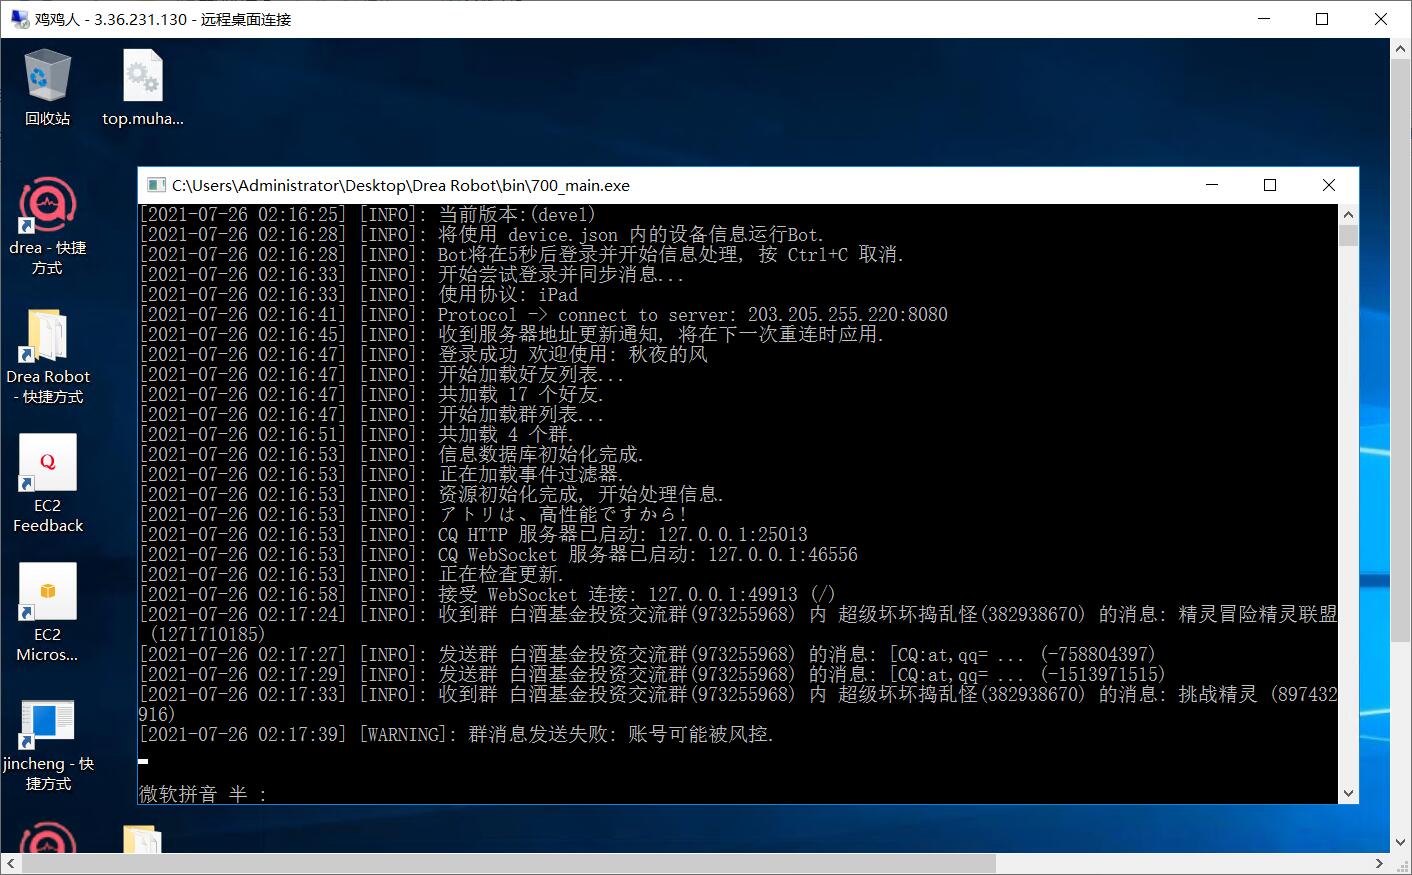Select the top.muha... file icon on desktop
Screen dimensions: 1412x875
pos(142,88)
